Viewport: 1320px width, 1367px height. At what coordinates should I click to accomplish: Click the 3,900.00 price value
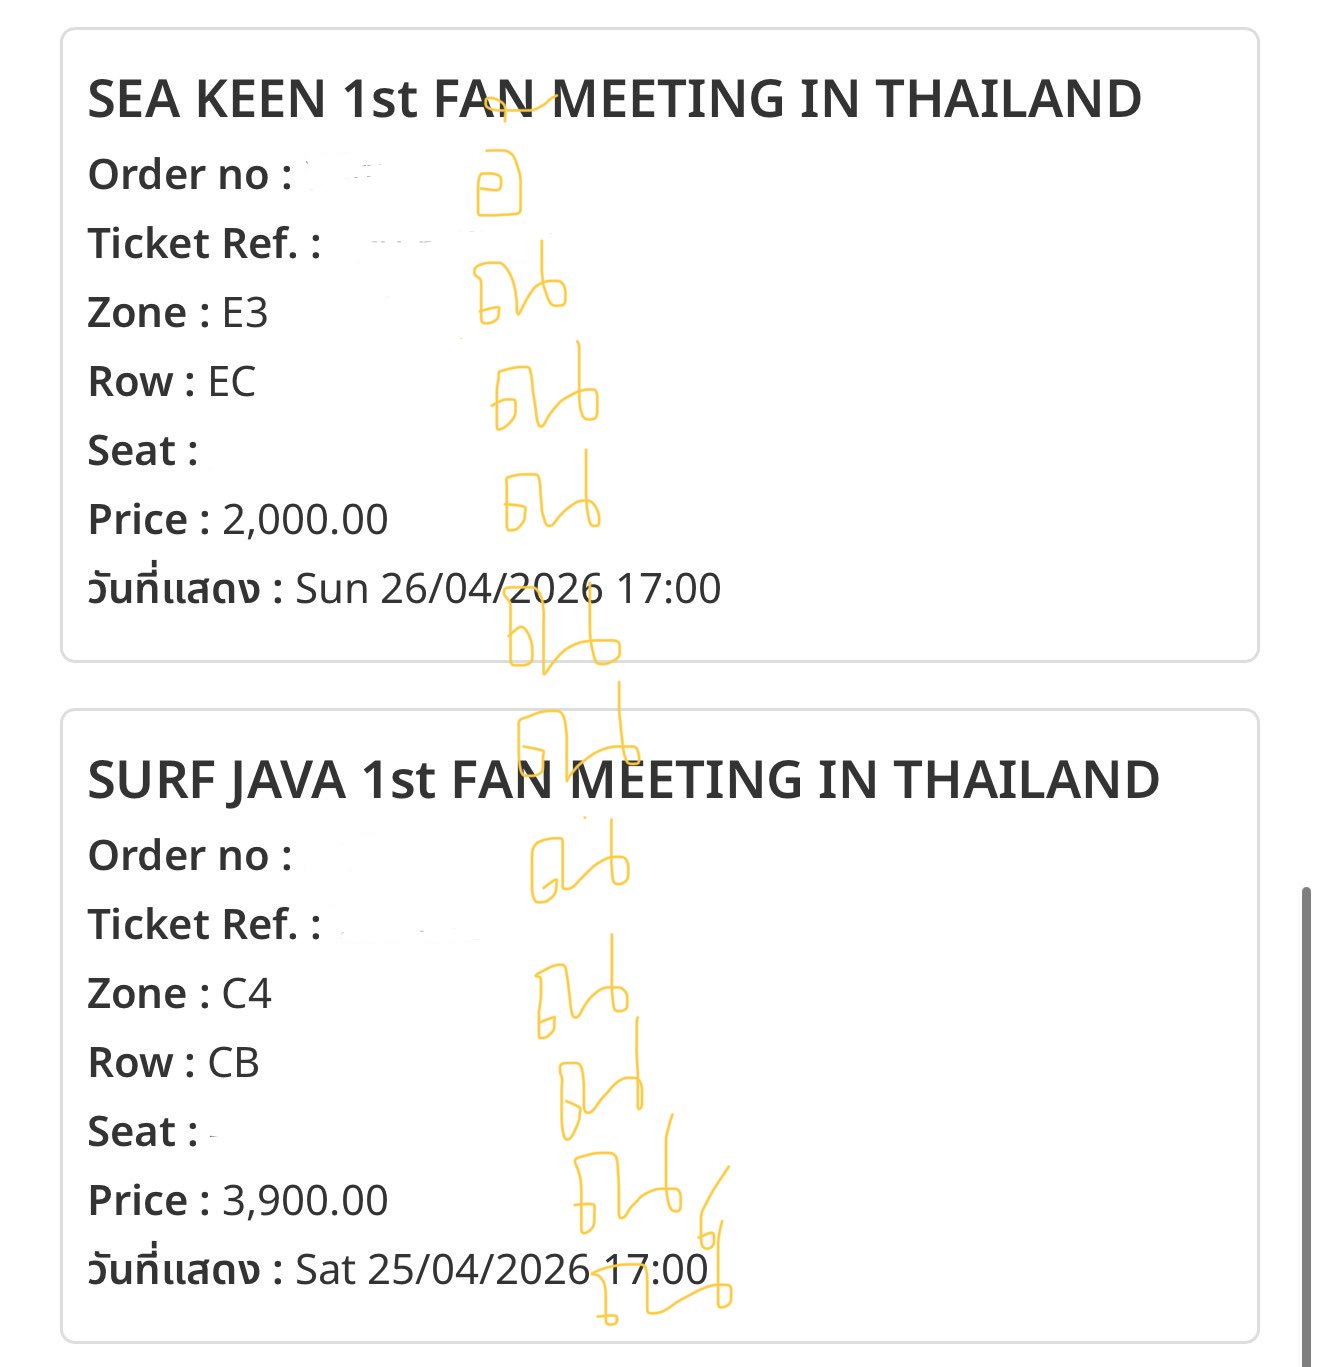[x=305, y=1201]
